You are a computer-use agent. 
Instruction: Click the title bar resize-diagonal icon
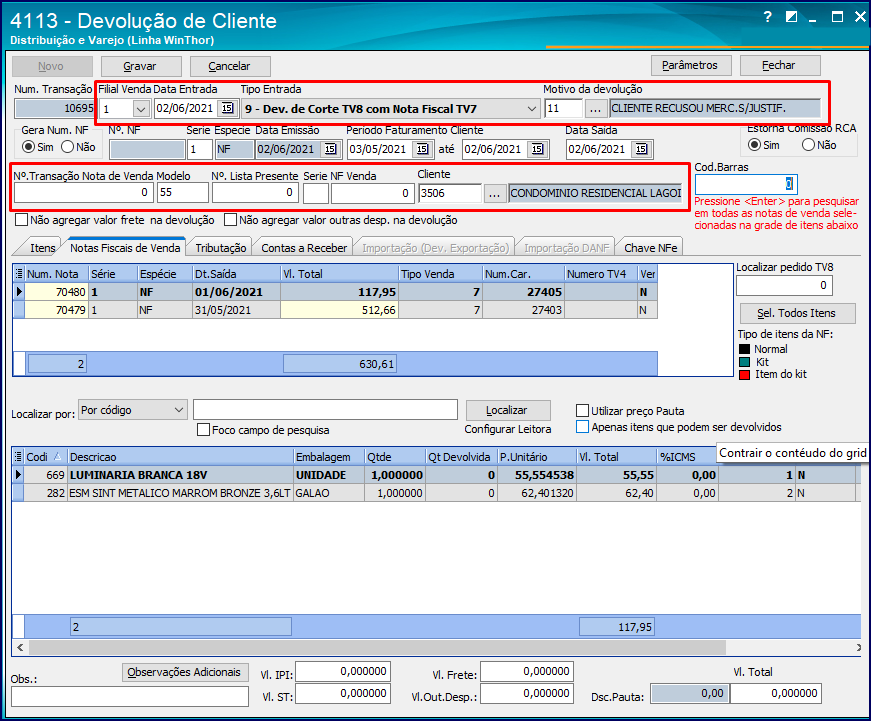[792, 17]
